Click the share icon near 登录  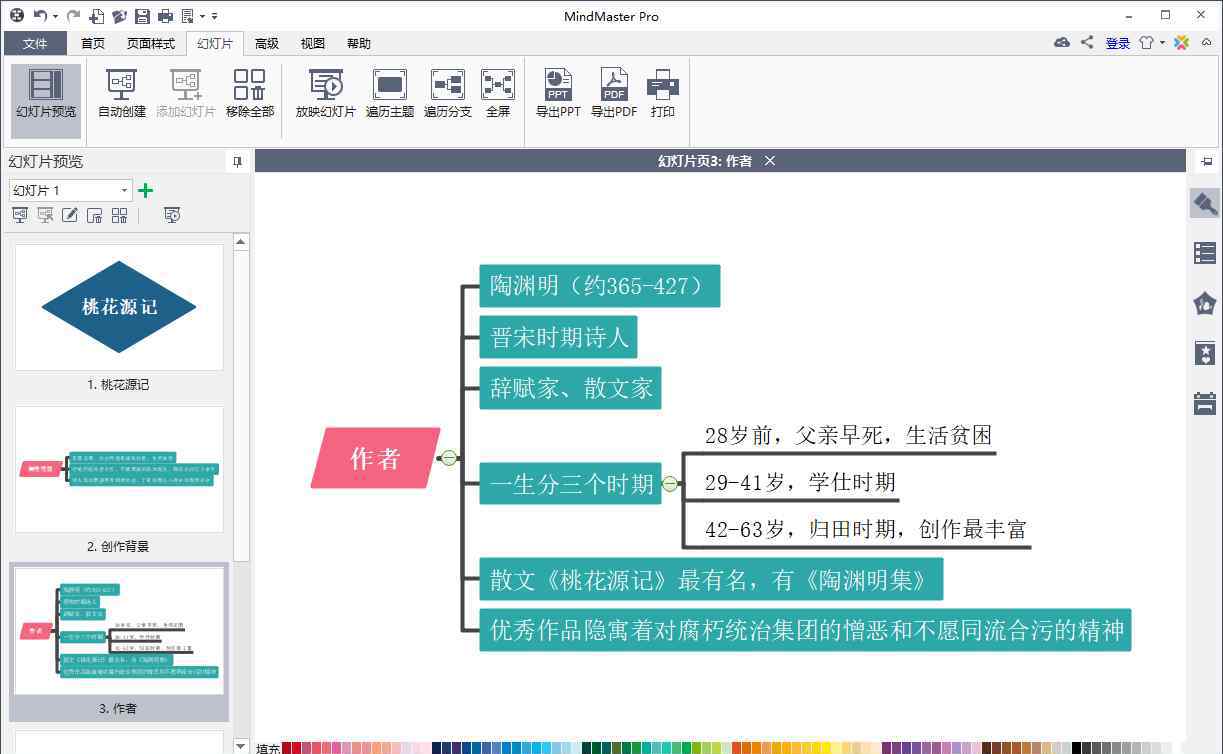click(1087, 43)
